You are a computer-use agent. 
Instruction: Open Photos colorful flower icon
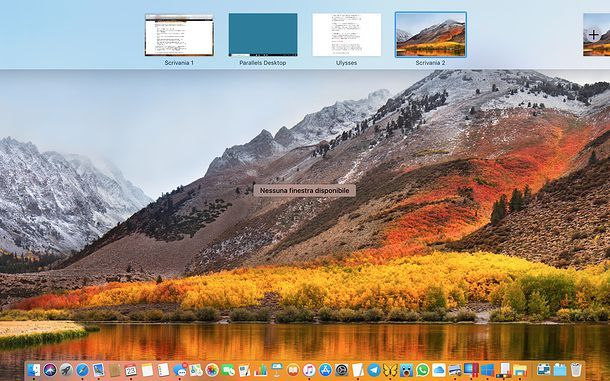[x=212, y=370]
